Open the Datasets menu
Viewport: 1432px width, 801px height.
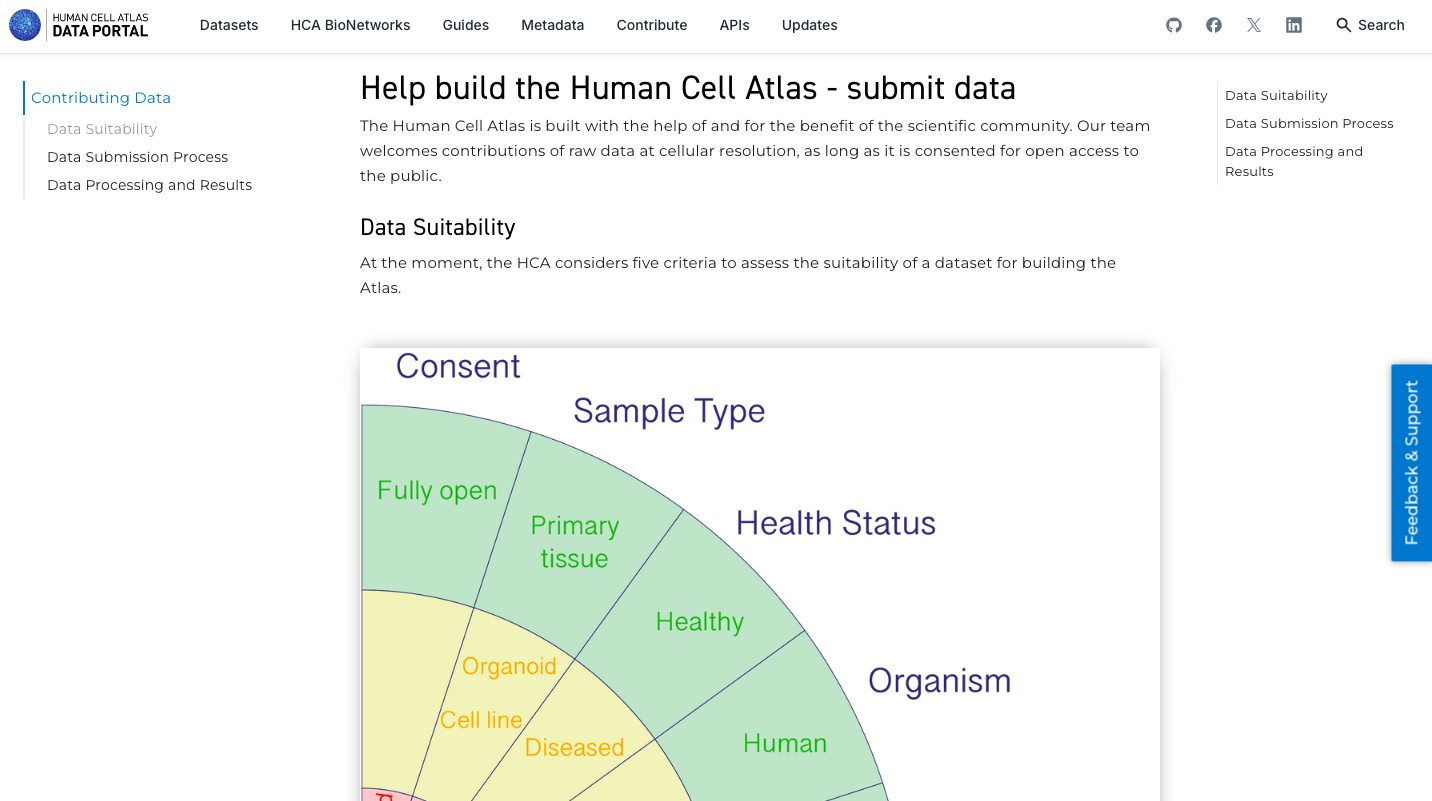coord(229,25)
